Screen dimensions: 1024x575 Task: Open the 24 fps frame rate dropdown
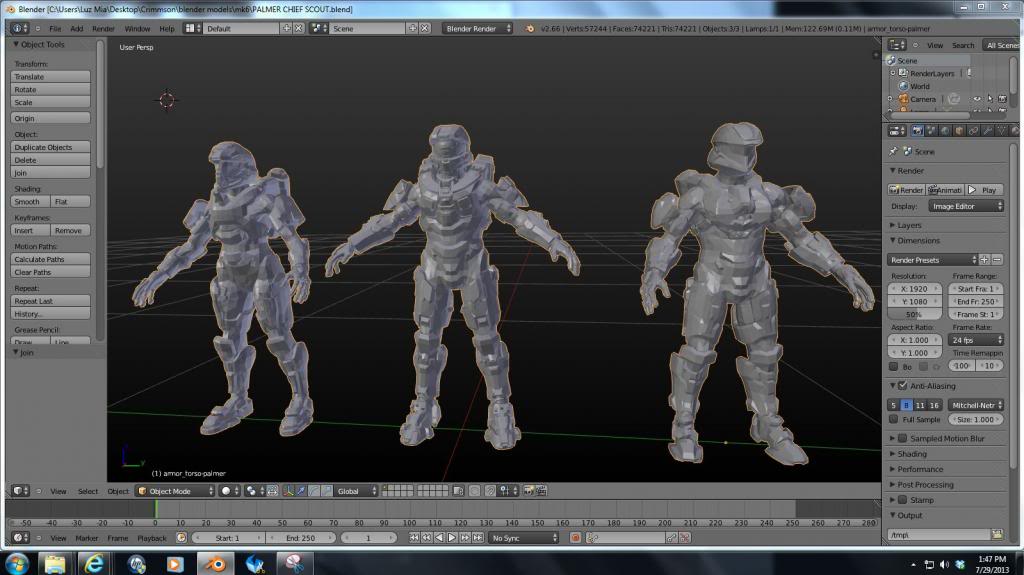(x=976, y=340)
